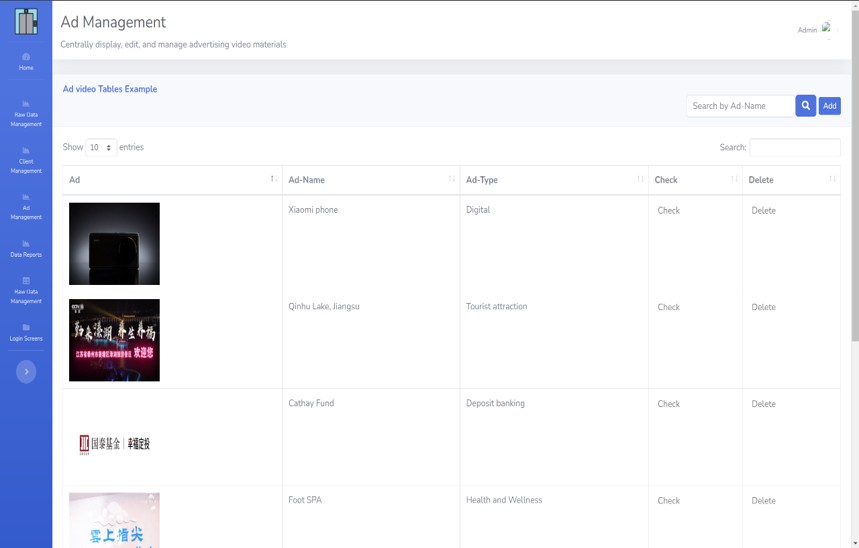
Task: Open the Home page in sidebar
Action: pos(26,61)
